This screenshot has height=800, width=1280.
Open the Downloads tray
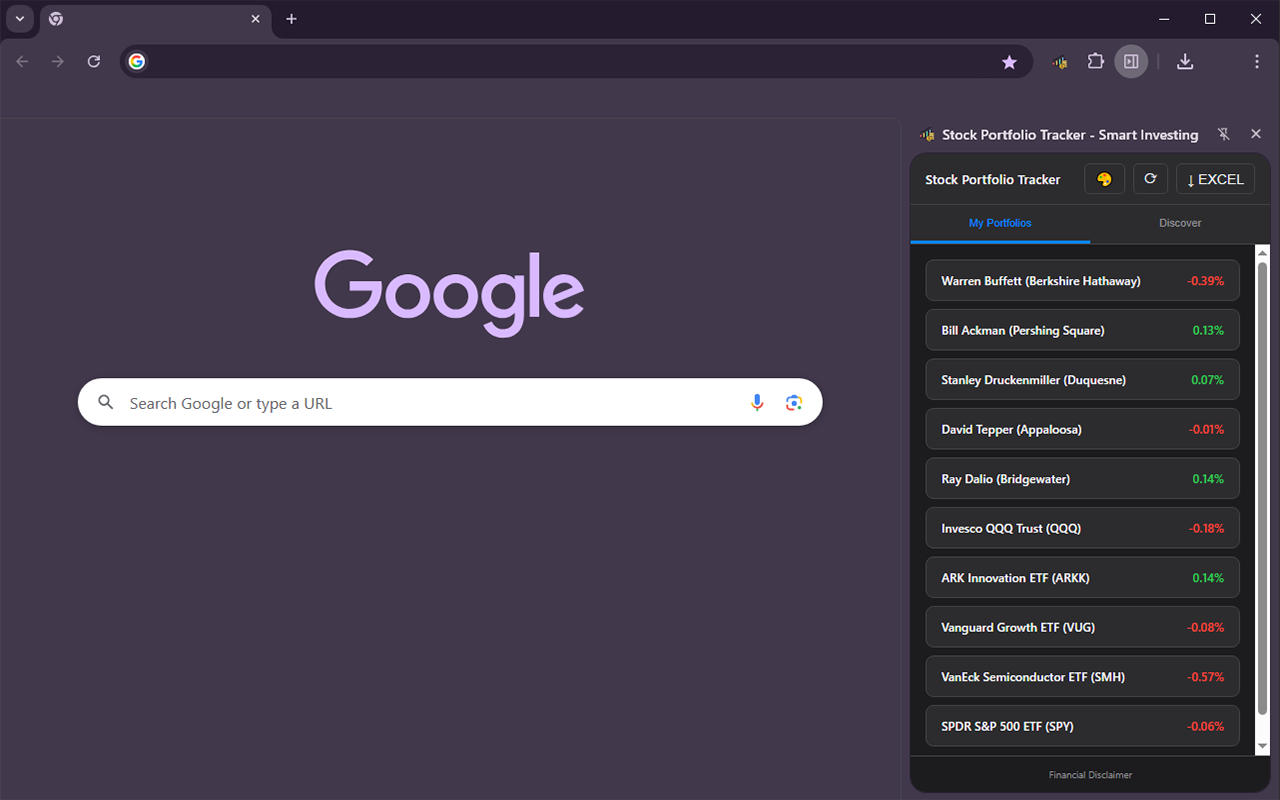(x=1185, y=62)
